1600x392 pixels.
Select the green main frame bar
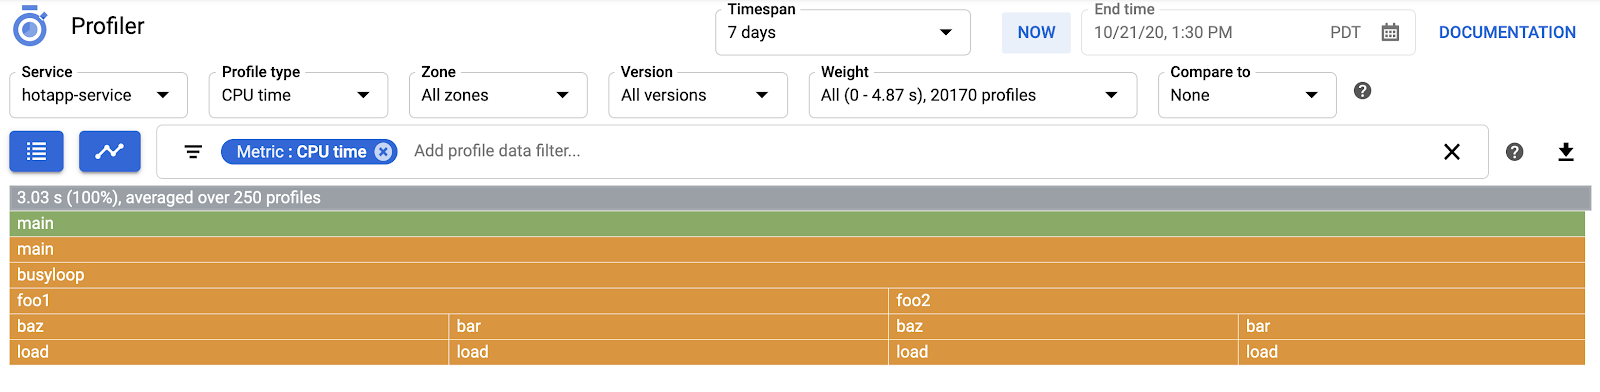coord(798,224)
